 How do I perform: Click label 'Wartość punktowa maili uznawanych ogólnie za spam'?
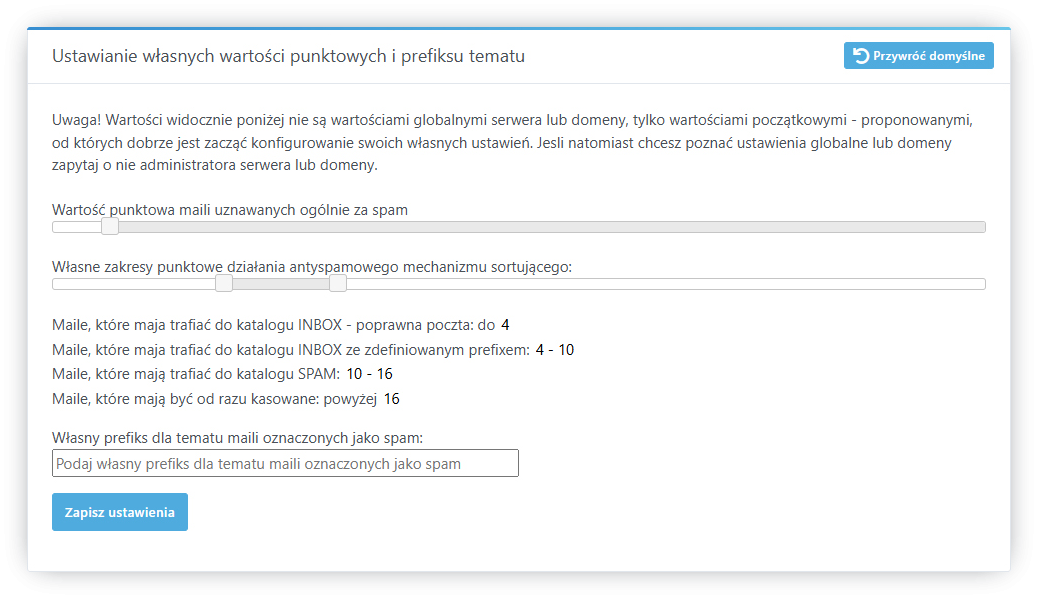point(230,210)
